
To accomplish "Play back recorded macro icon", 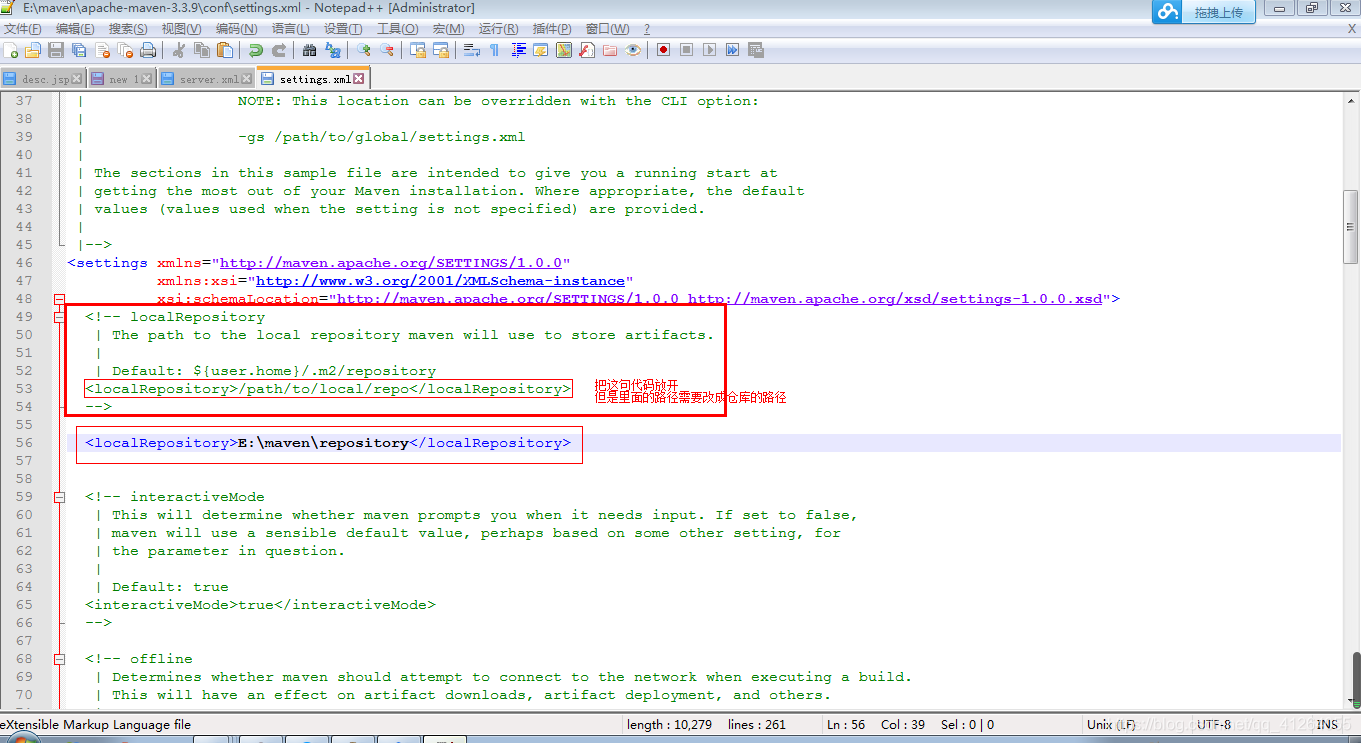I will [709, 50].
